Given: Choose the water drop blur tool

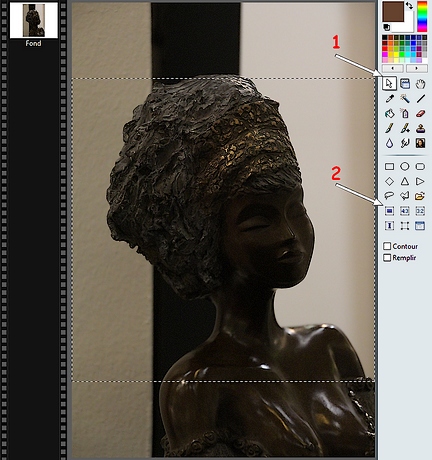Looking at the screenshot, I should 389,143.
